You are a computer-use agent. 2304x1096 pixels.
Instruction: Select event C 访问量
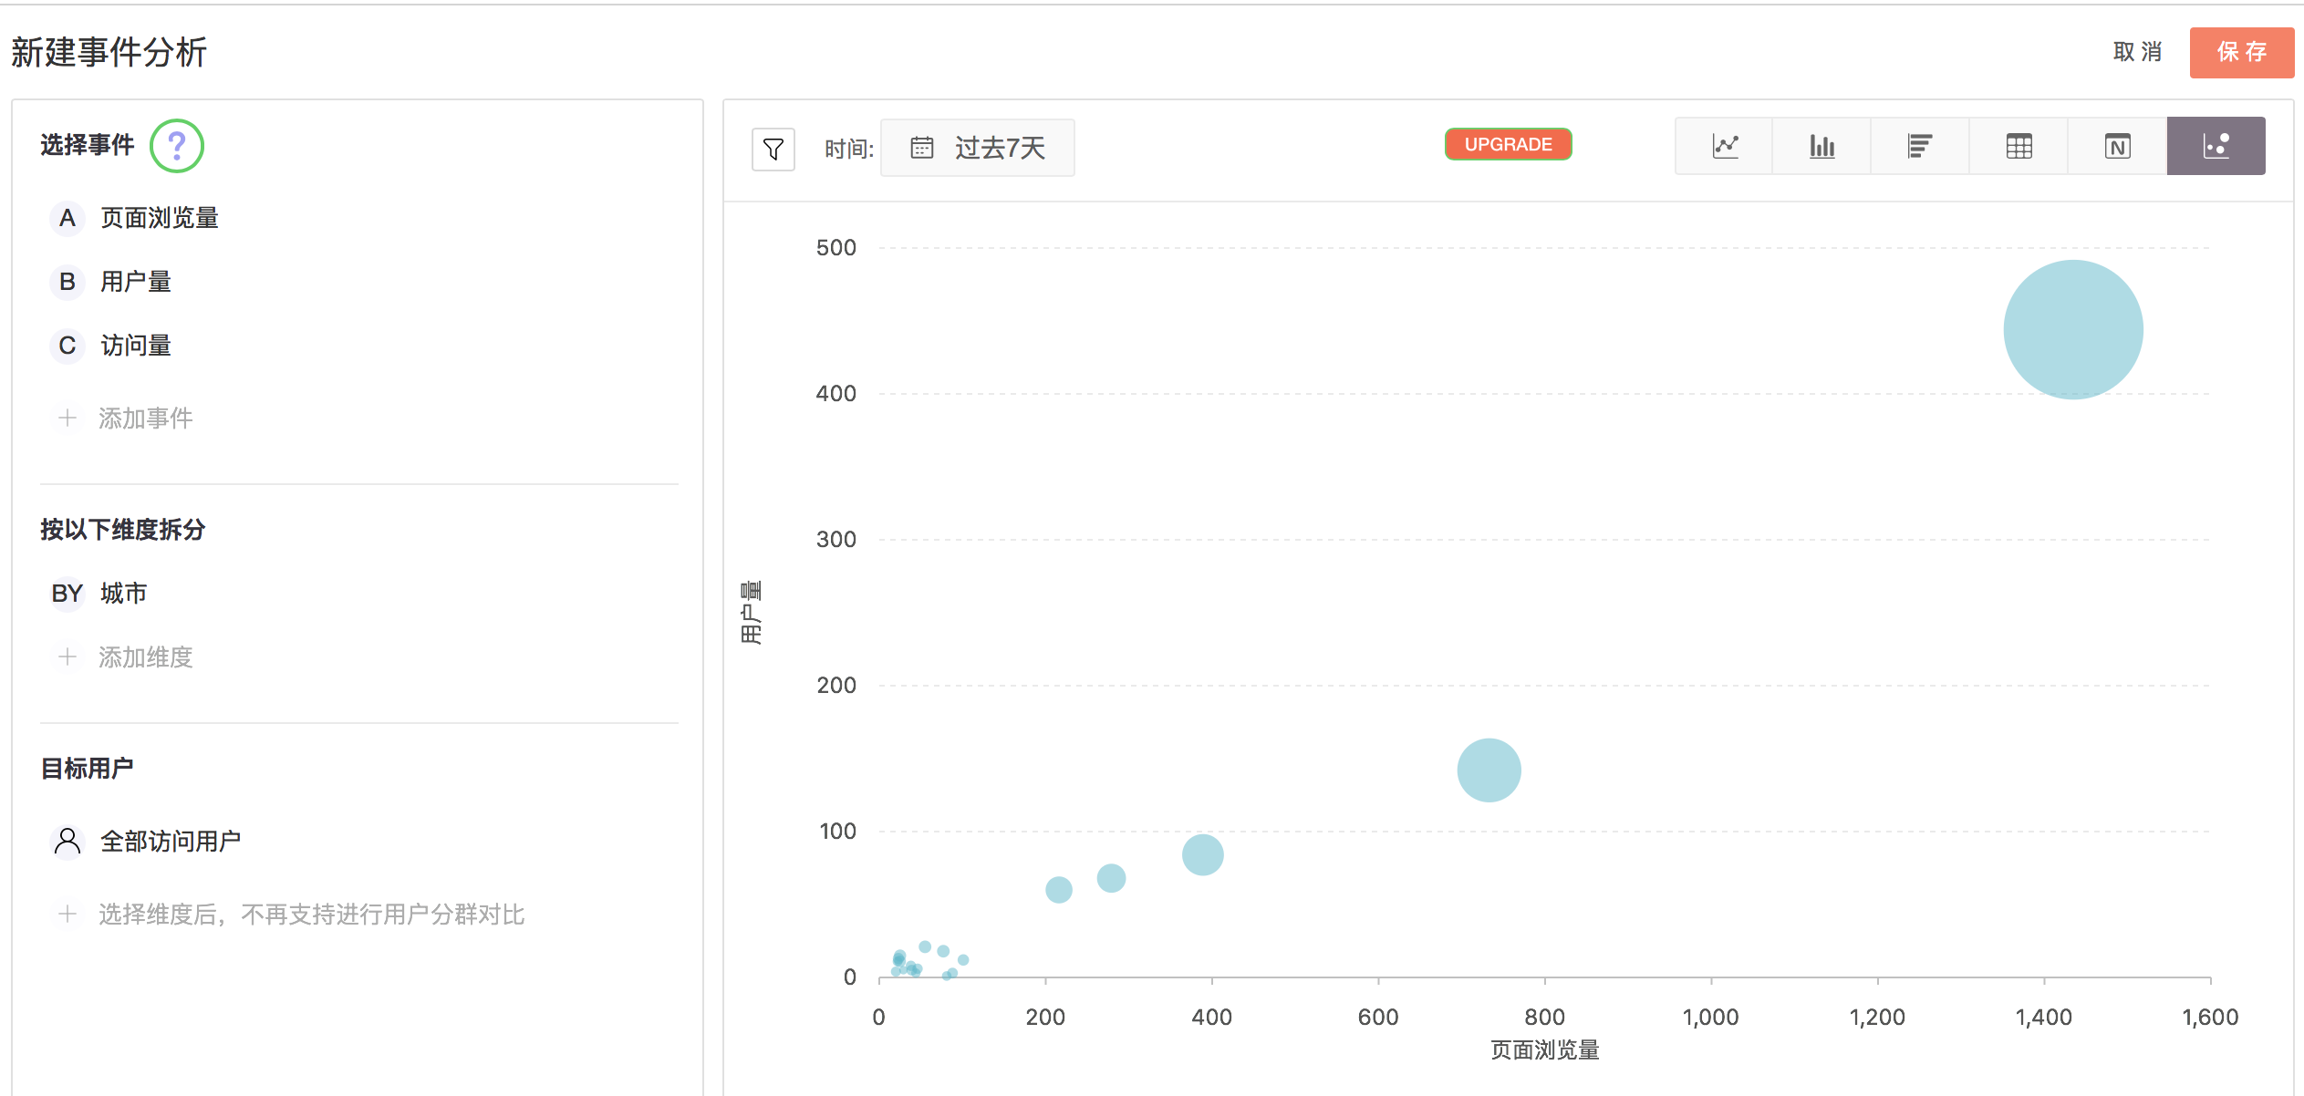[135, 346]
